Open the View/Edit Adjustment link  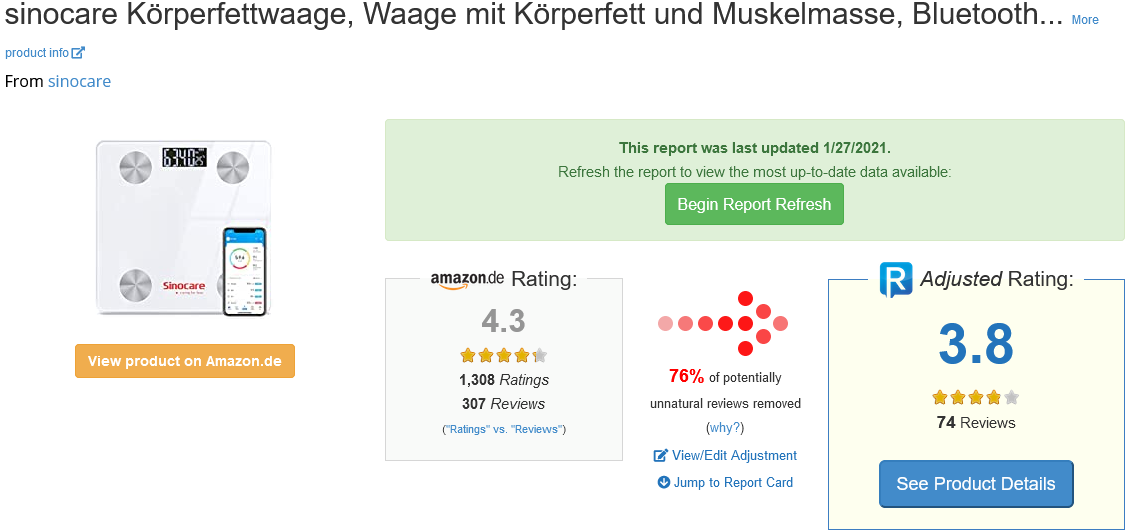point(734,456)
